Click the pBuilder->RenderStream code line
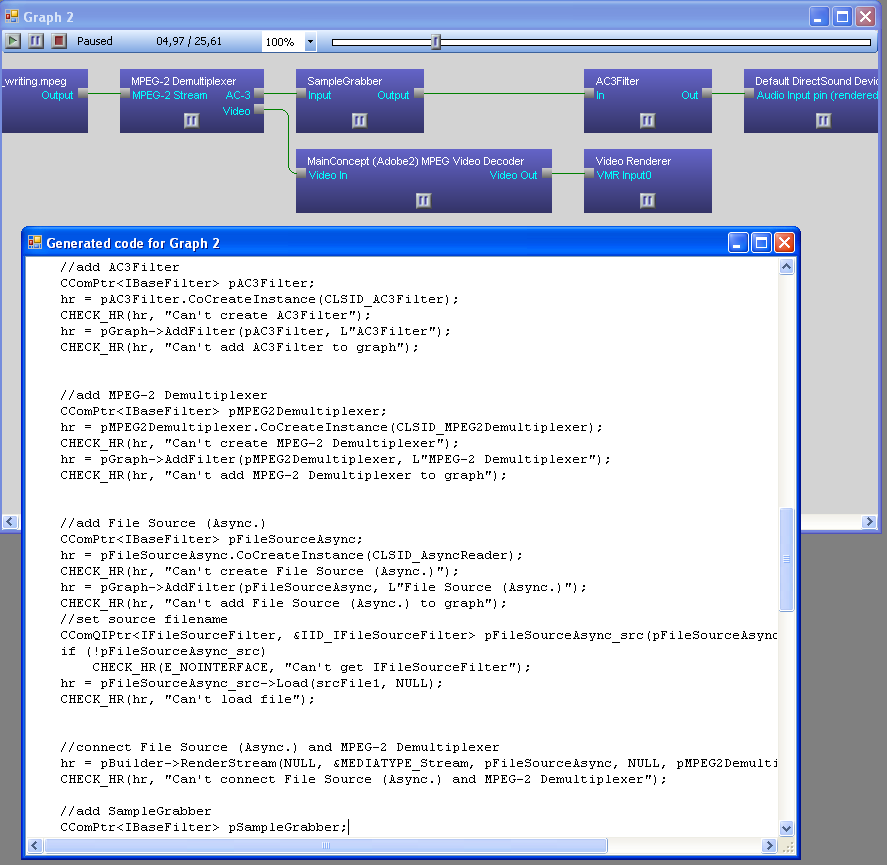The image size is (887, 865). [419, 763]
